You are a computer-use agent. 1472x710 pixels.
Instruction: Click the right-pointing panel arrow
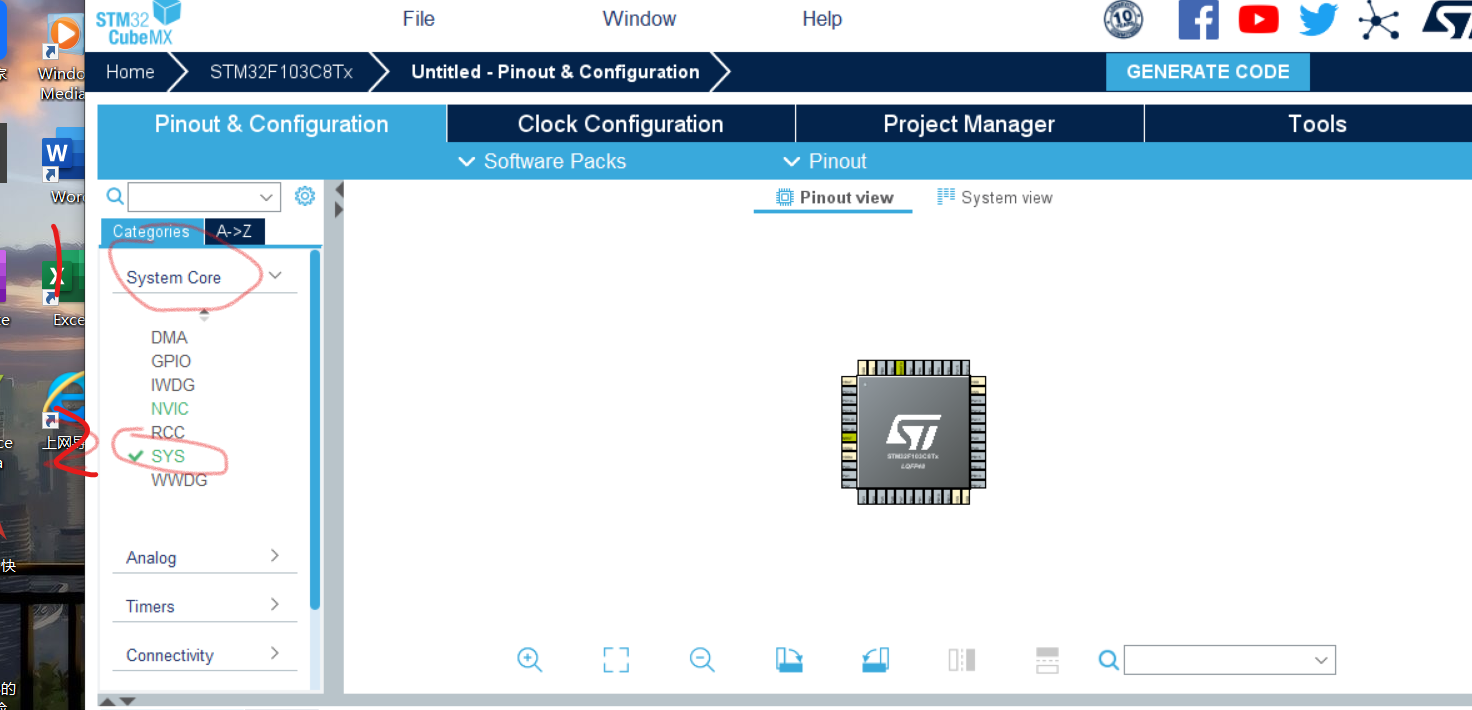[x=339, y=210]
